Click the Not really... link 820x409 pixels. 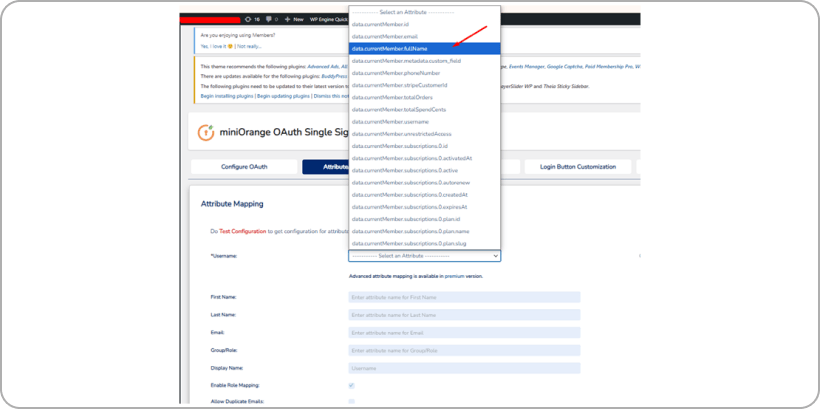pos(249,46)
